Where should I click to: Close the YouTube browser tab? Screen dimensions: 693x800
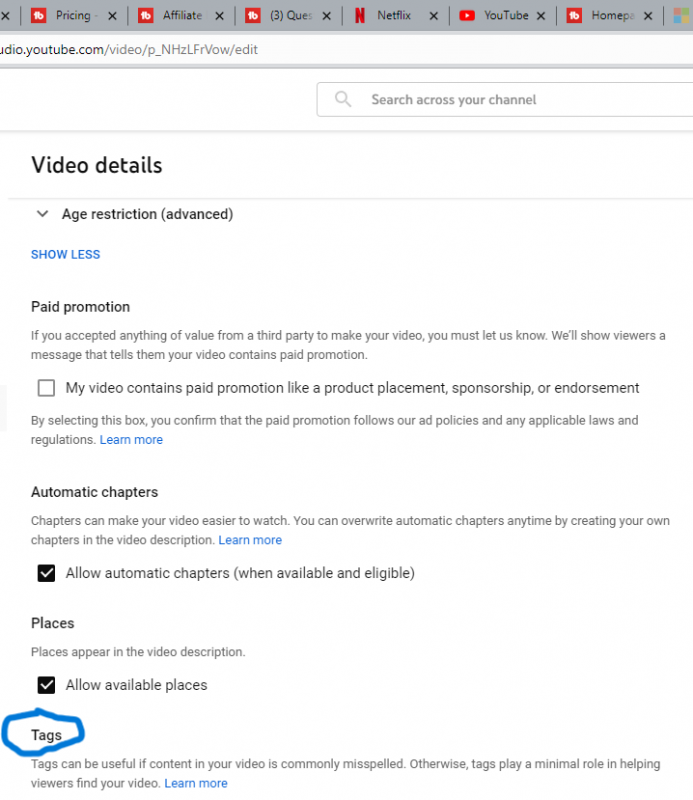(x=541, y=16)
